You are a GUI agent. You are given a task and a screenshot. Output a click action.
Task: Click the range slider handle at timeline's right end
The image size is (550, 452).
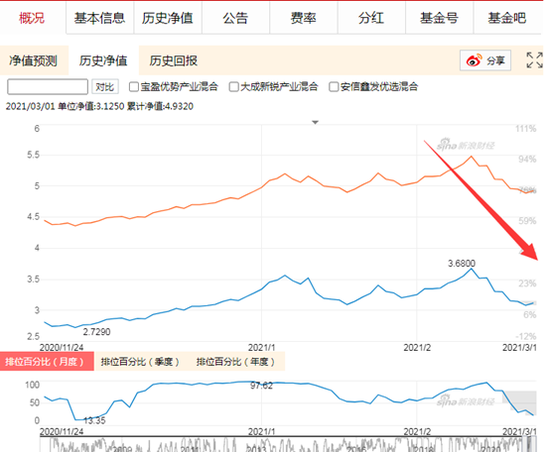[533, 445]
